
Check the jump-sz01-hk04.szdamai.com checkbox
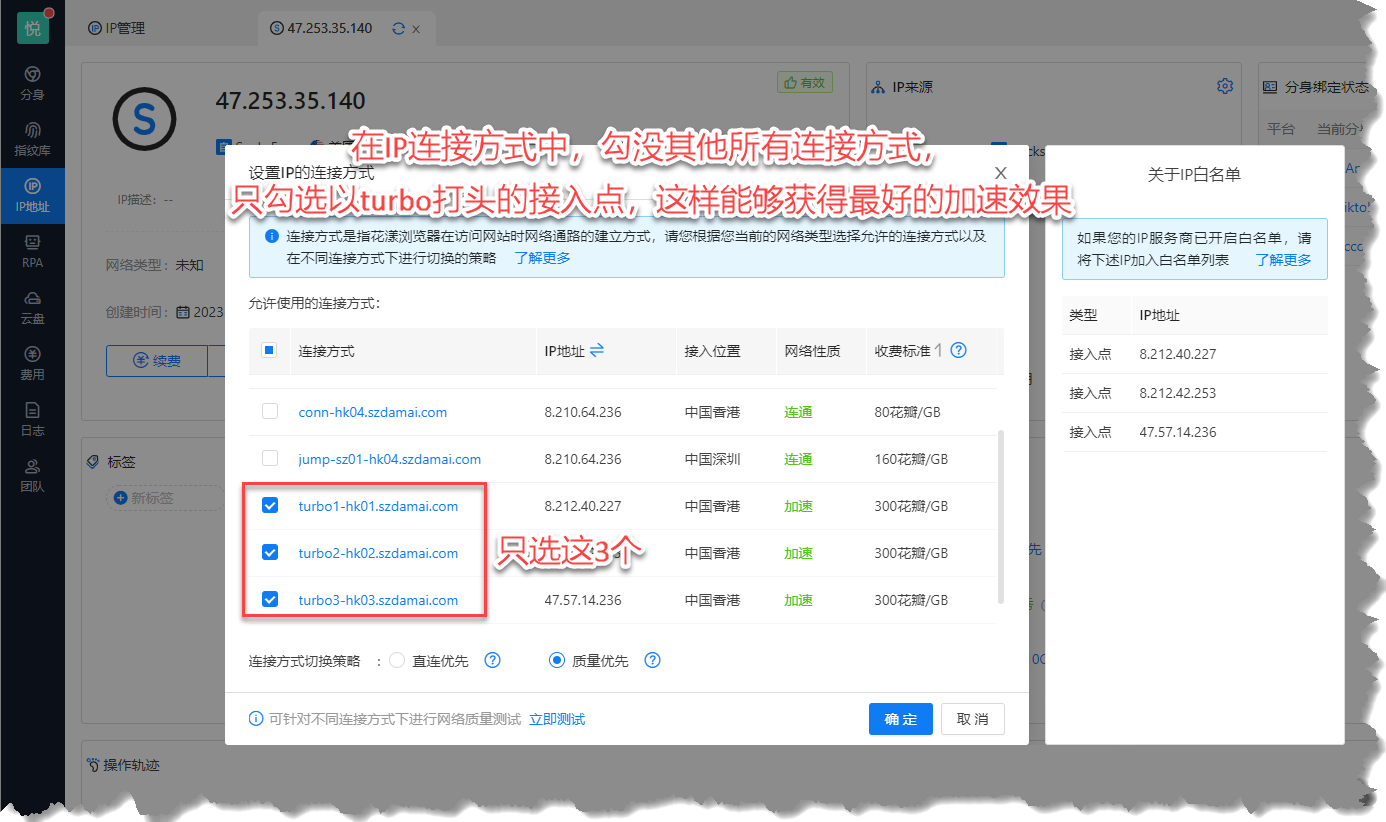270,458
